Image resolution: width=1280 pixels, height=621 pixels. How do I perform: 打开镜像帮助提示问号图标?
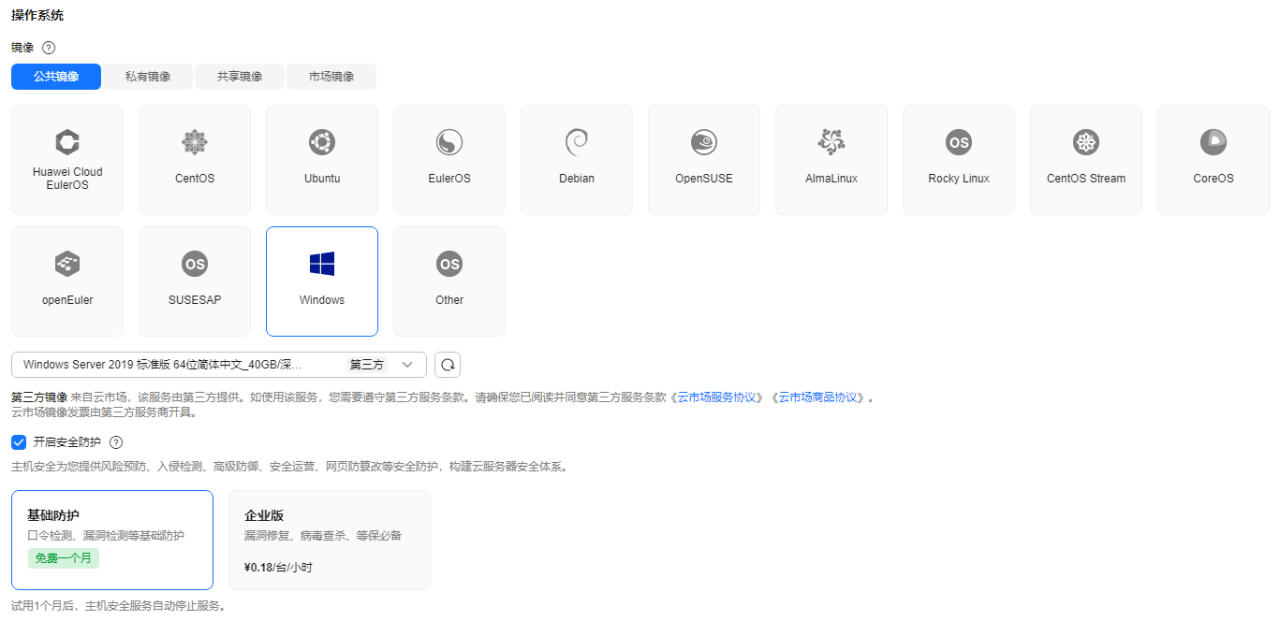pyautogui.click(x=47, y=47)
